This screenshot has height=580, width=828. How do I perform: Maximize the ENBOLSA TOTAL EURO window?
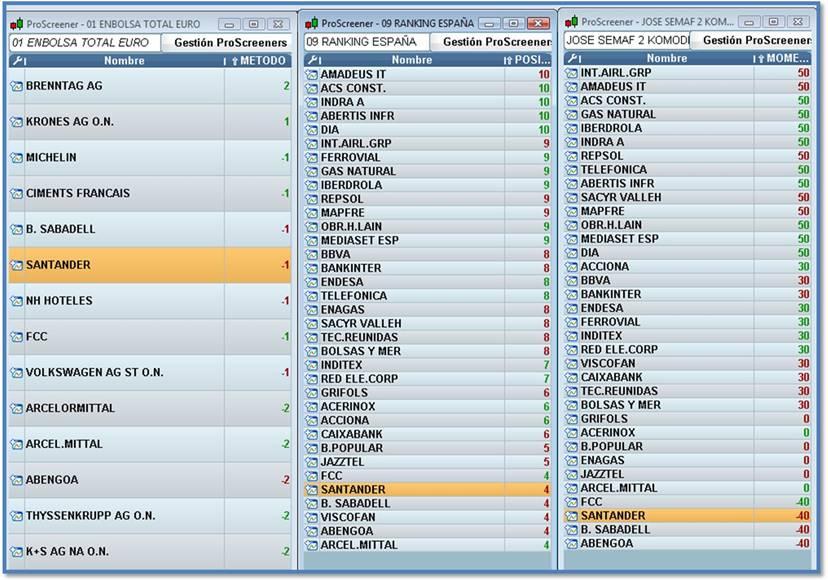pyautogui.click(x=253, y=24)
